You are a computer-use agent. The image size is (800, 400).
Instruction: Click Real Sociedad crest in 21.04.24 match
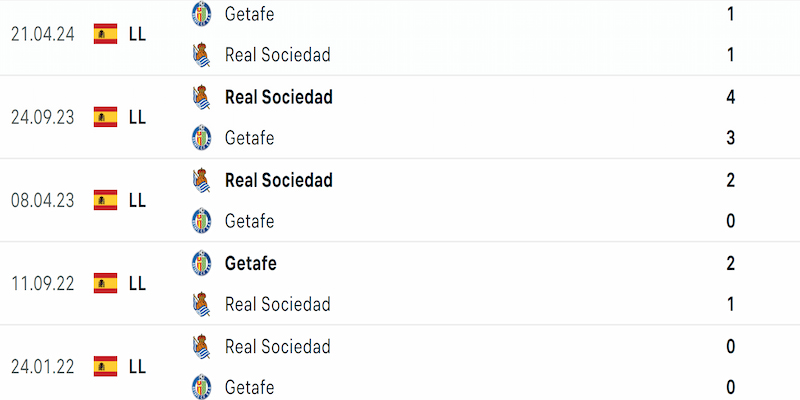coord(202,55)
